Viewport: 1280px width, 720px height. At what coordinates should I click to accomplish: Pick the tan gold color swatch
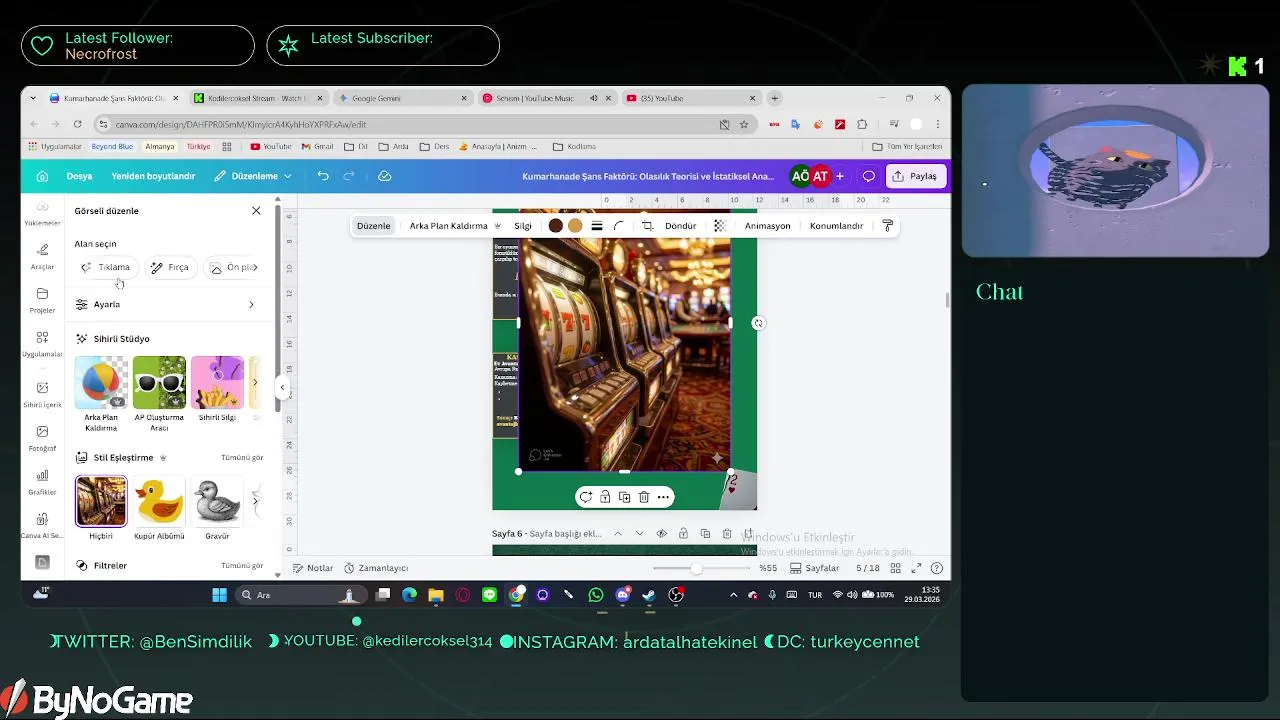click(x=575, y=226)
